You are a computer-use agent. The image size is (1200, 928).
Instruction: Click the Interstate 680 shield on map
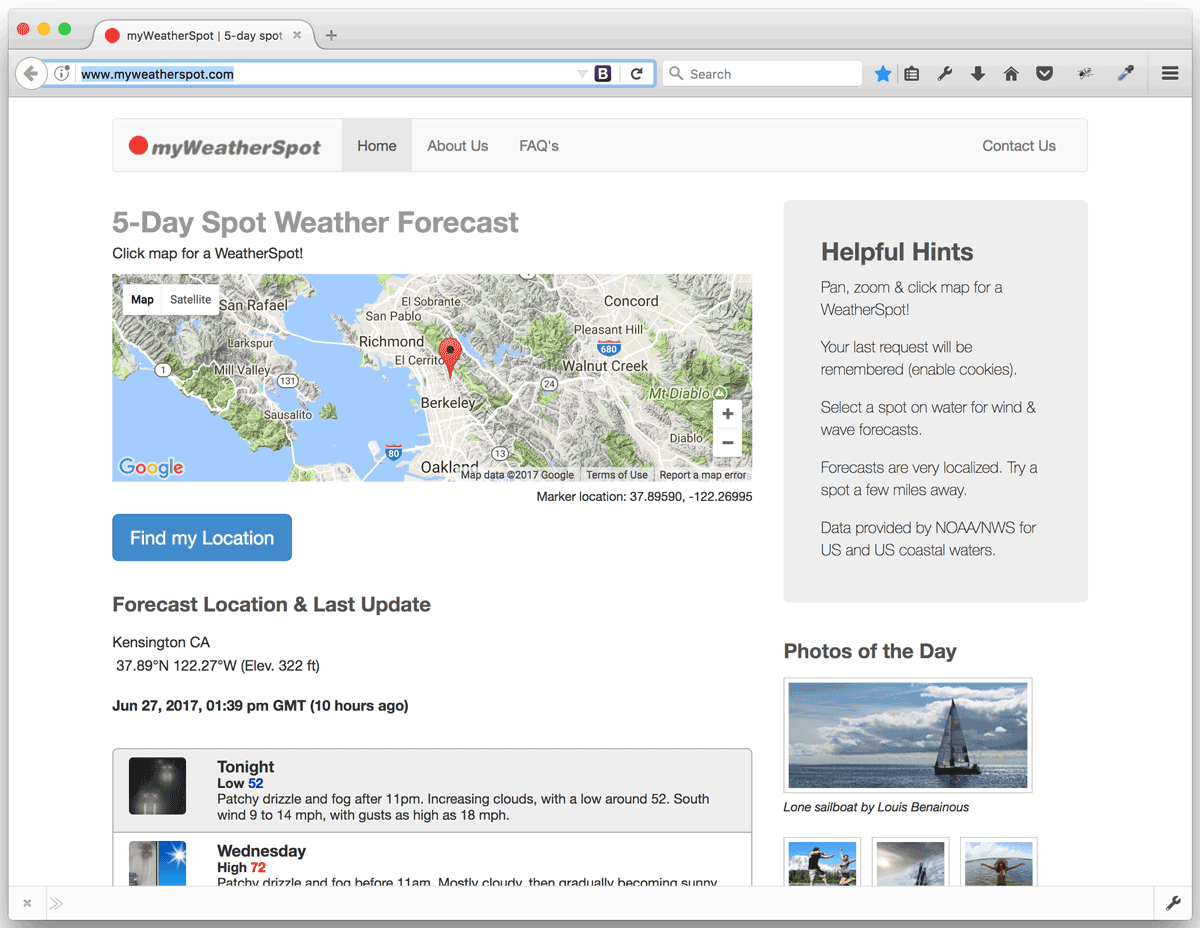[608, 348]
